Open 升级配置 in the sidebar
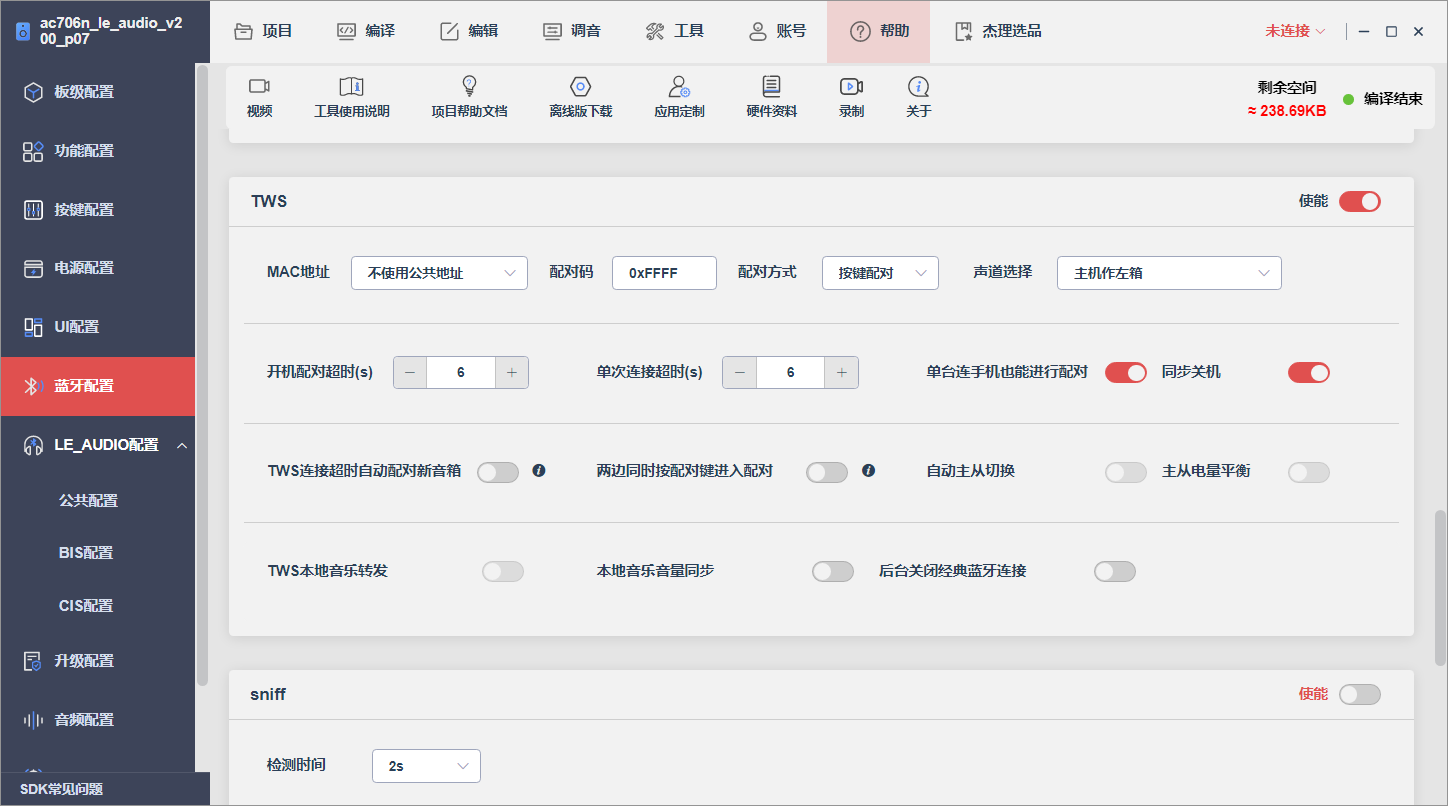 point(98,661)
